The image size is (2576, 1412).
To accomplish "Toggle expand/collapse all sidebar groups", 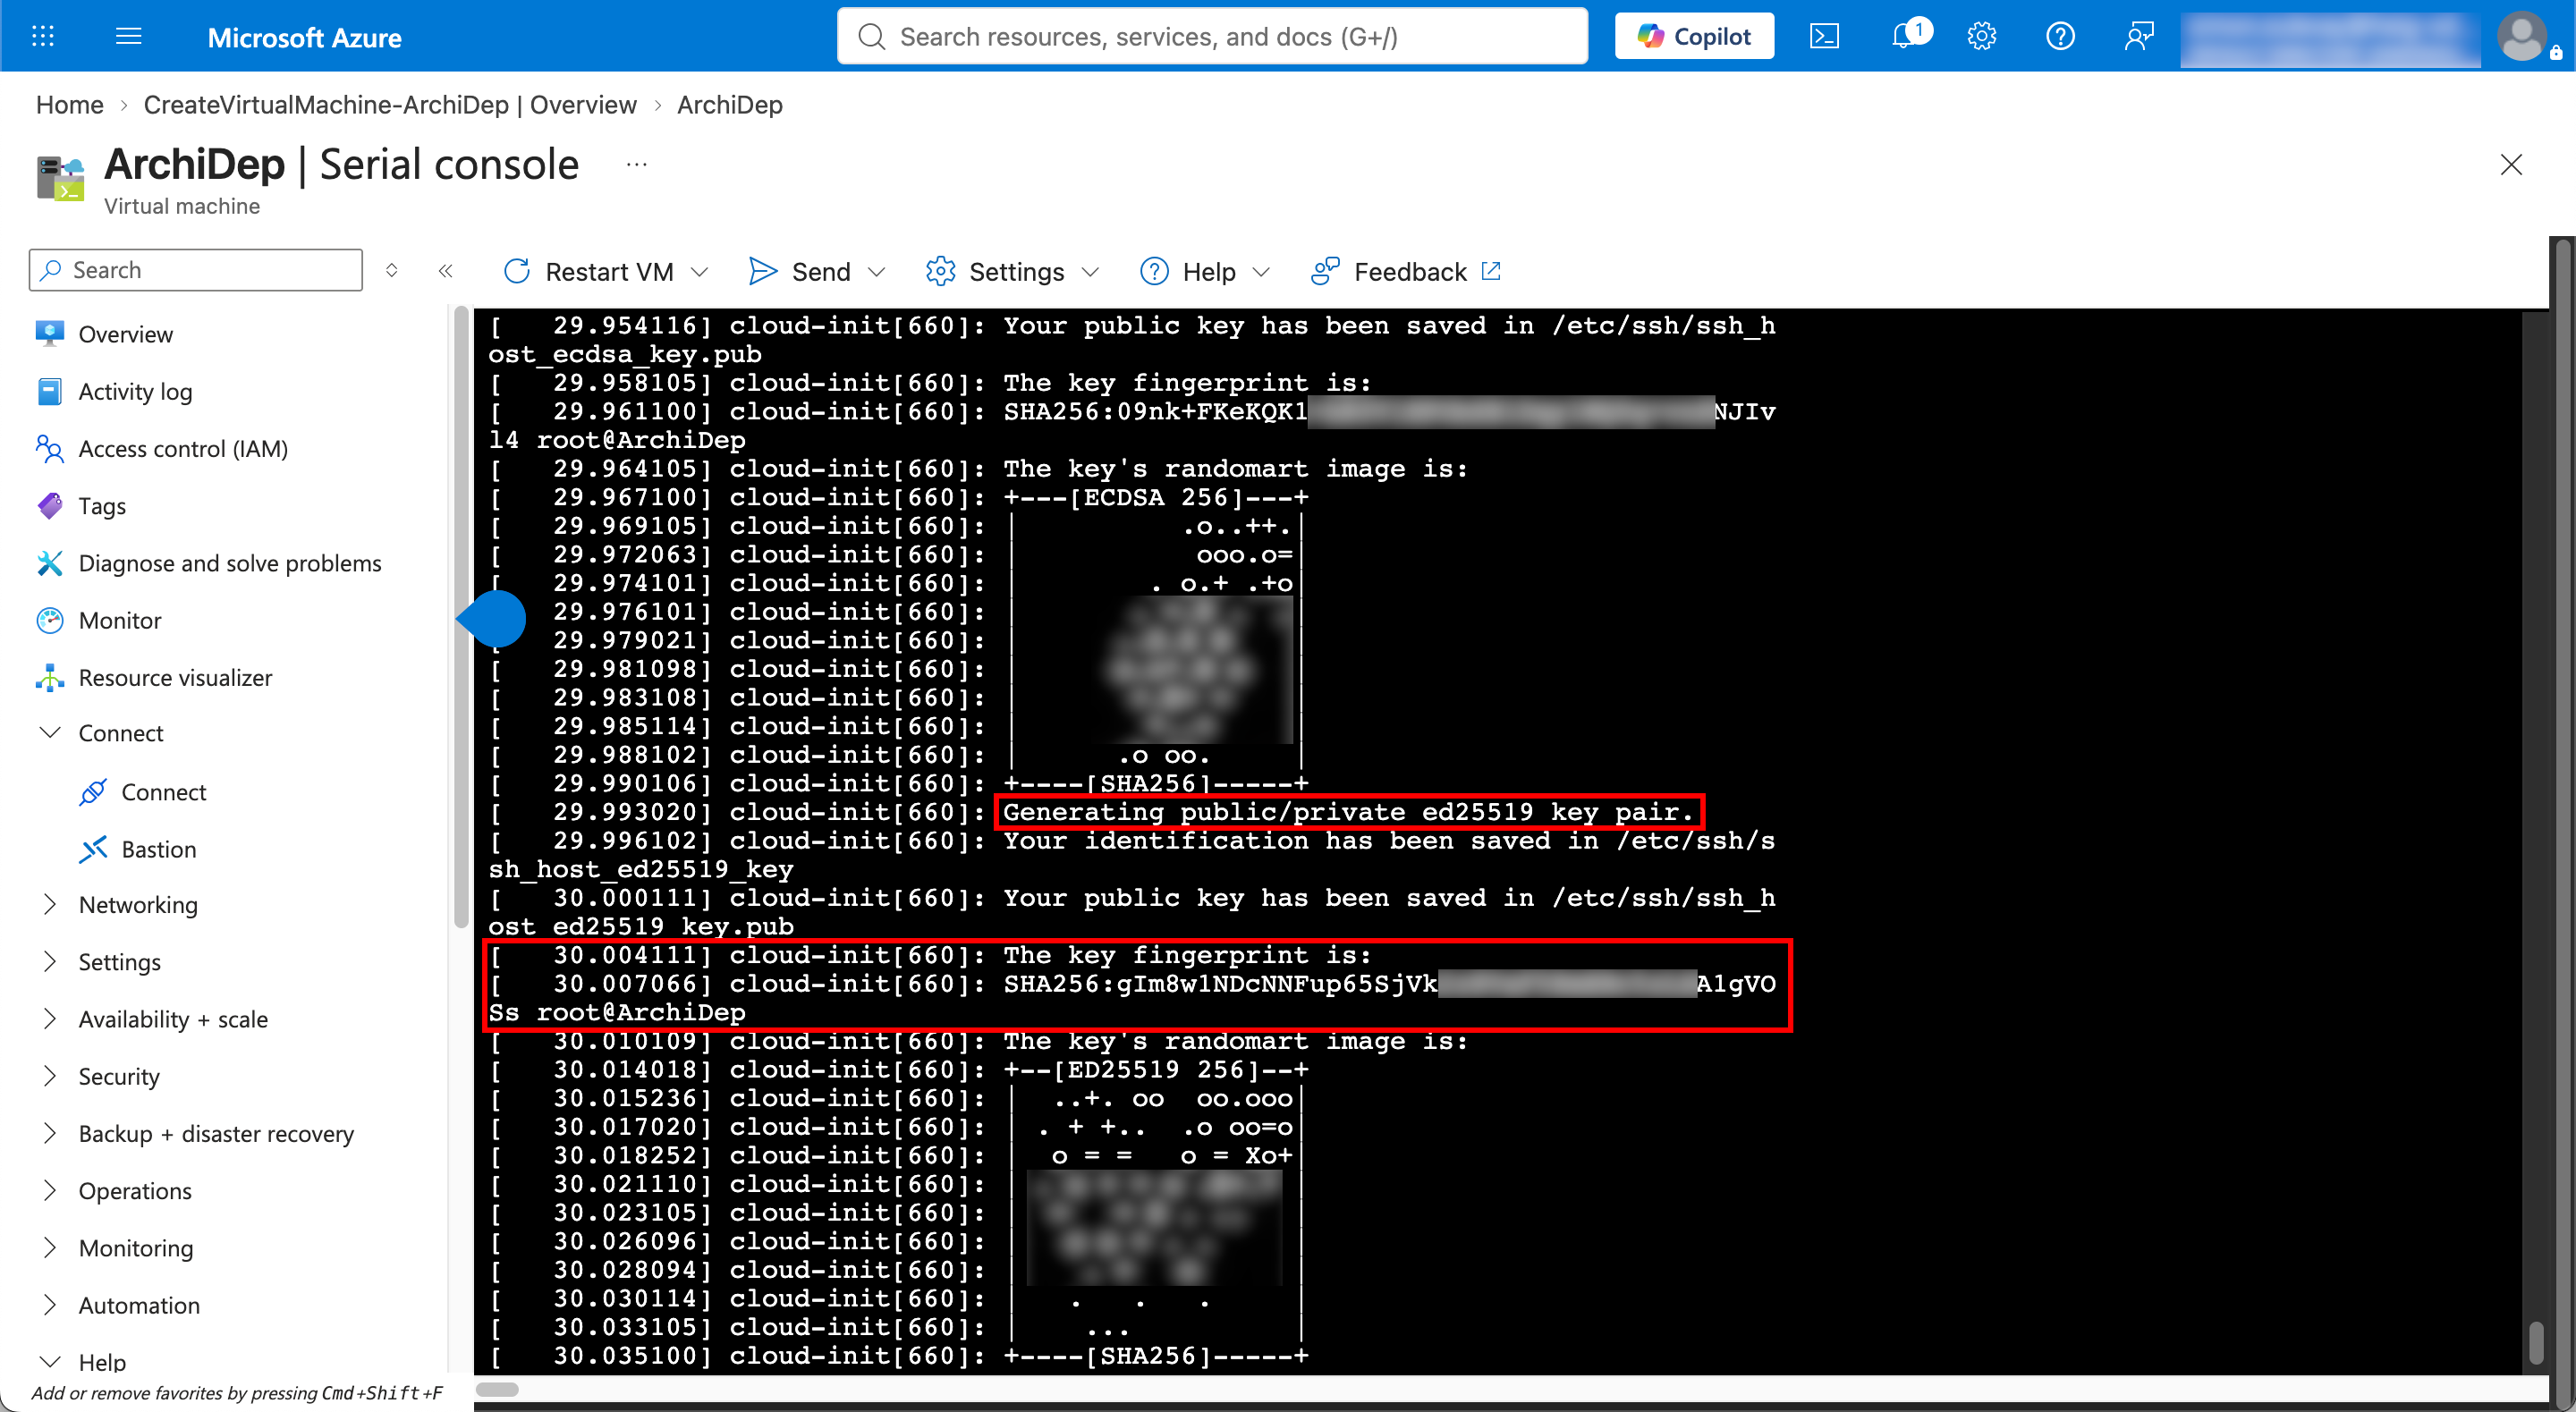I will click(392, 270).
